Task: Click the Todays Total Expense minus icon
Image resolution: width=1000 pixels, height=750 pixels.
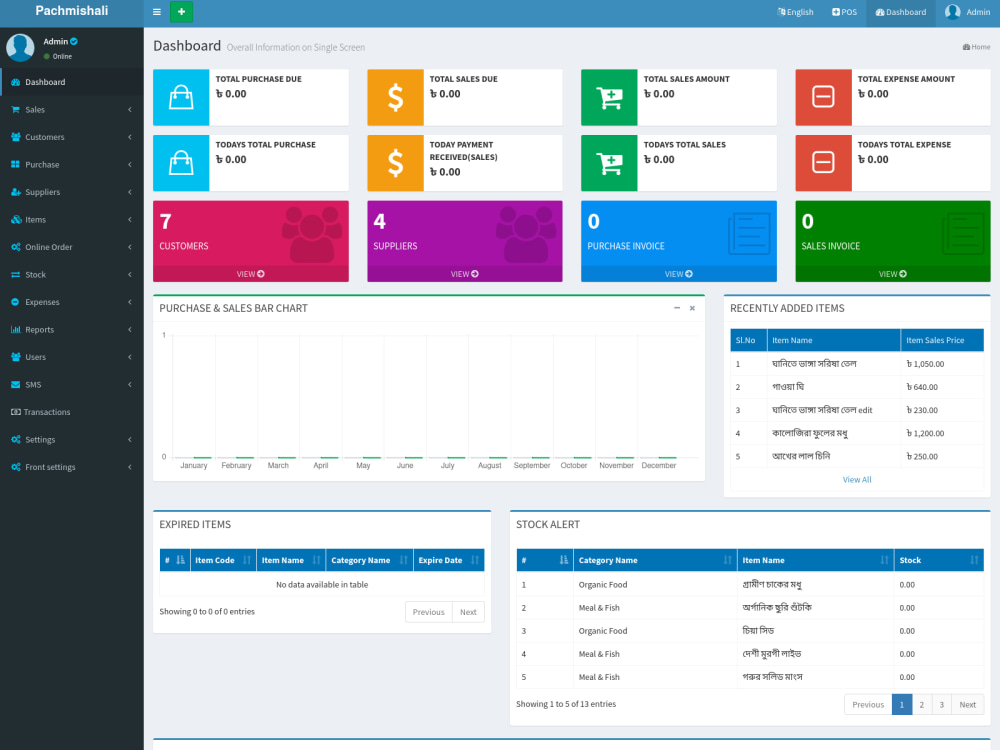Action: tap(823, 163)
